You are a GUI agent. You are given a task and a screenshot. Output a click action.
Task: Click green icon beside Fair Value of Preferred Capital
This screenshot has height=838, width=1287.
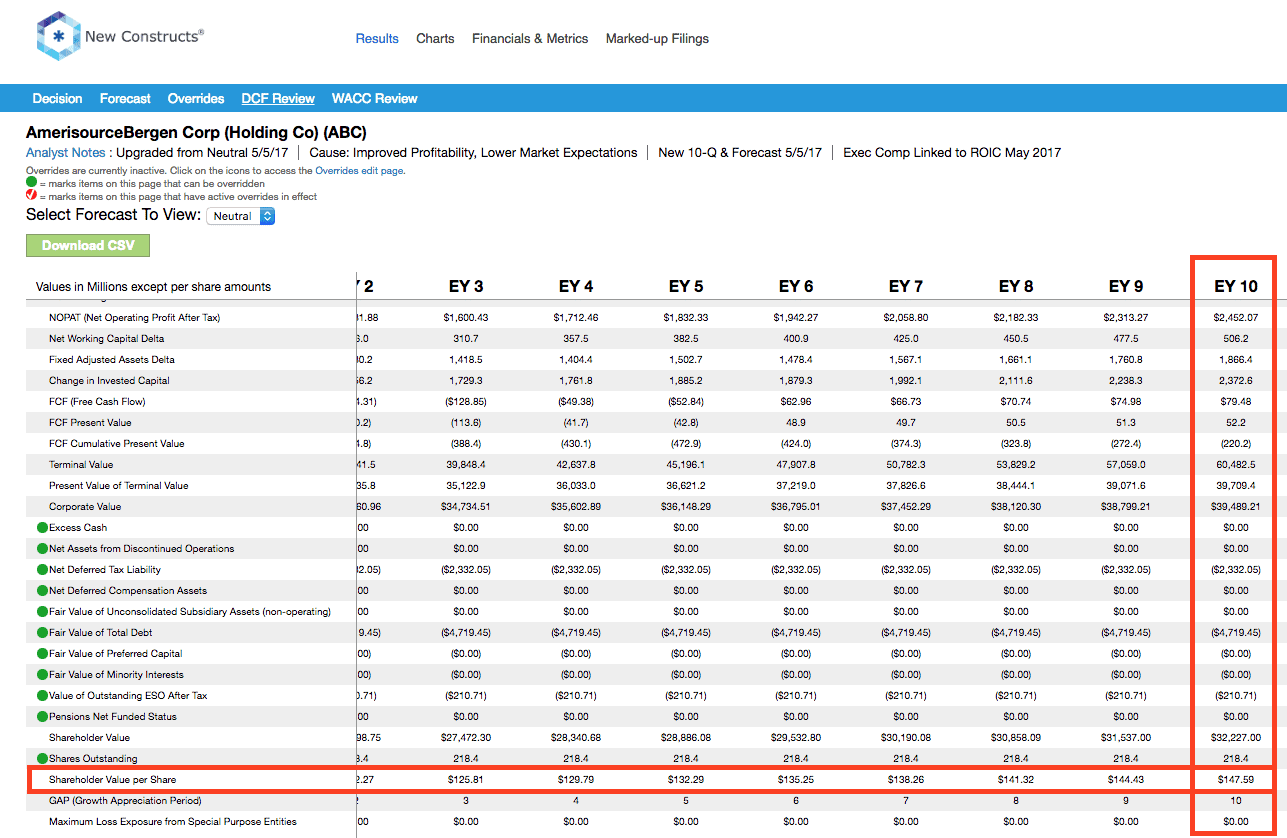[x=42, y=654]
